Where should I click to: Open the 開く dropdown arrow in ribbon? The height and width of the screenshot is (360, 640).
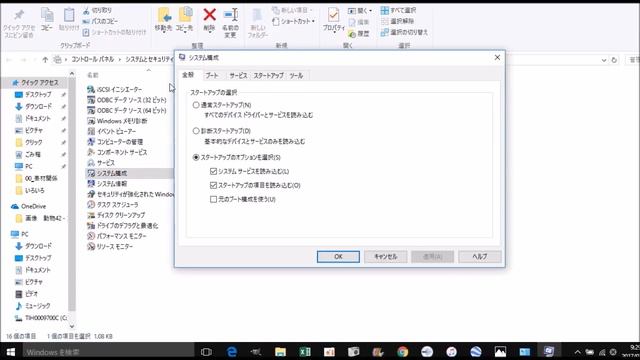(x=370, y=11)
